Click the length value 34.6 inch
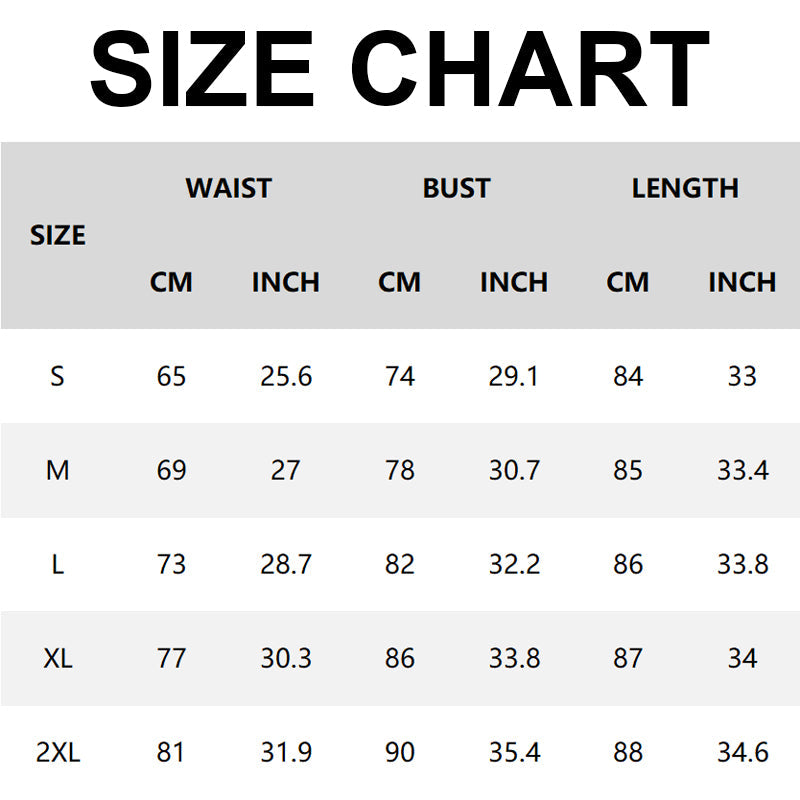This screenshot has width=800, height=800. coord(742,752)
